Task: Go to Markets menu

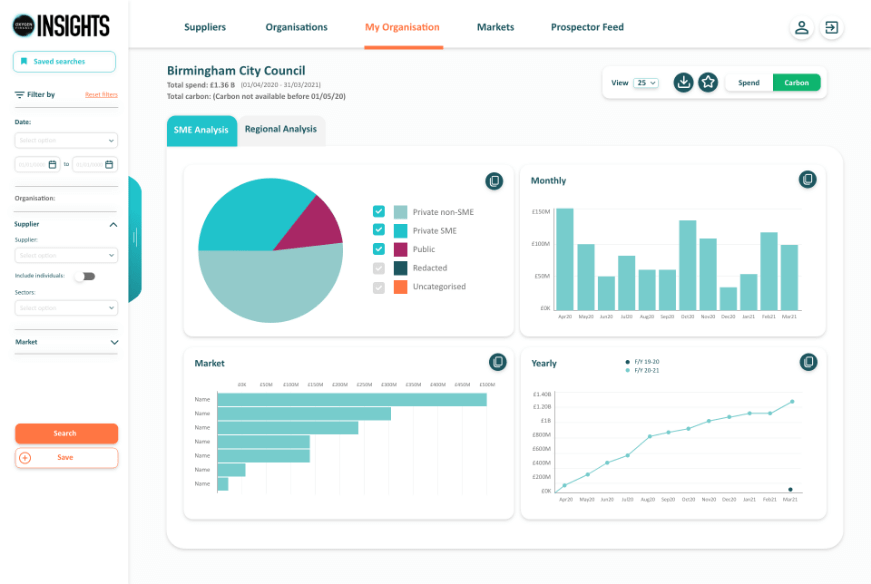Action: coord(495,27)
